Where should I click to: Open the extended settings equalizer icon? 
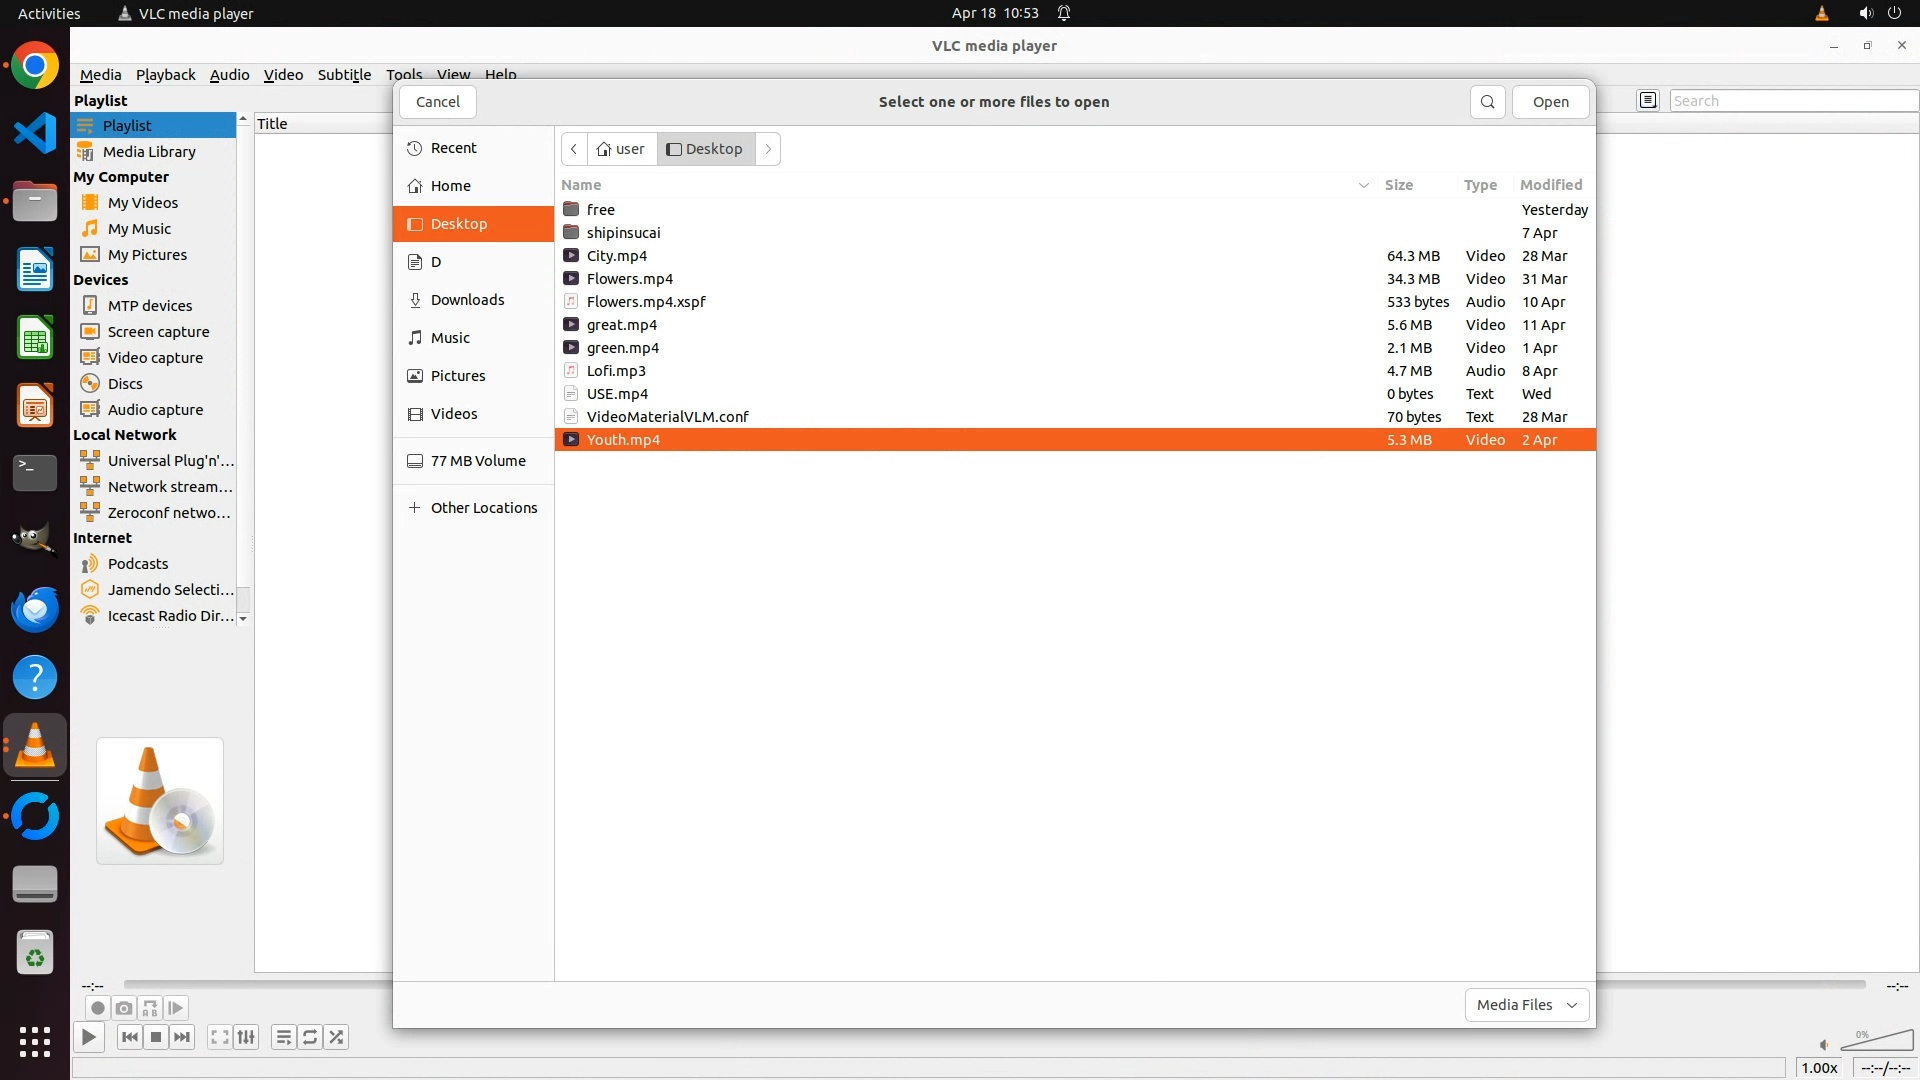point(246,1037)
